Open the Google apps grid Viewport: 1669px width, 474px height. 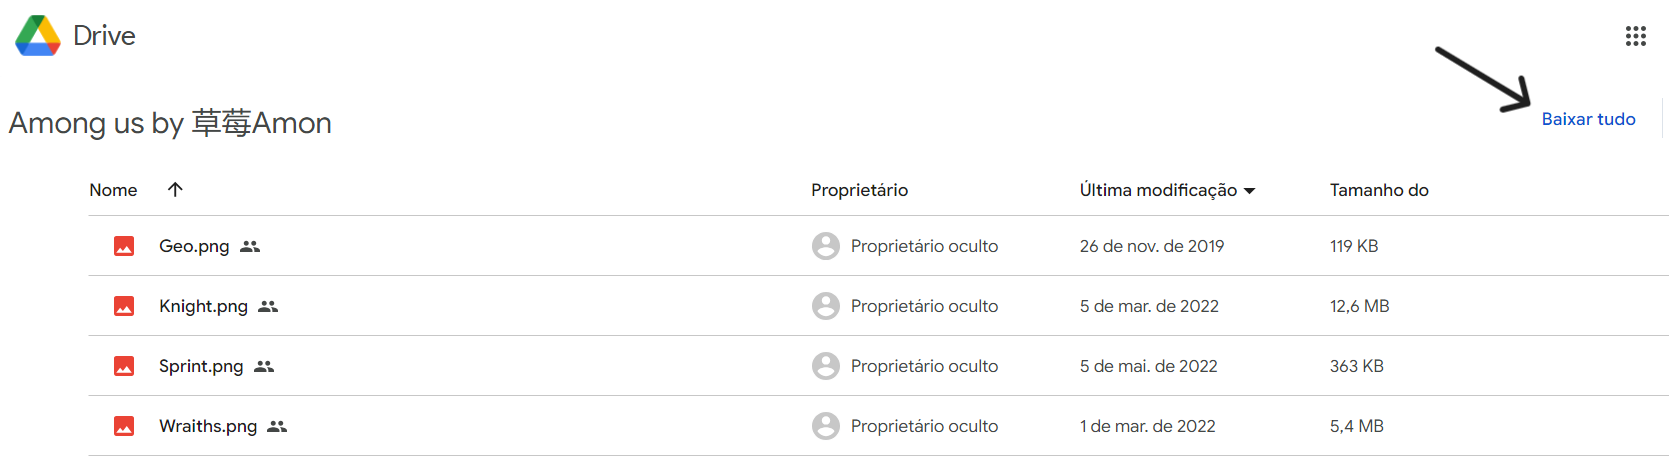[x=1635, y=37]
